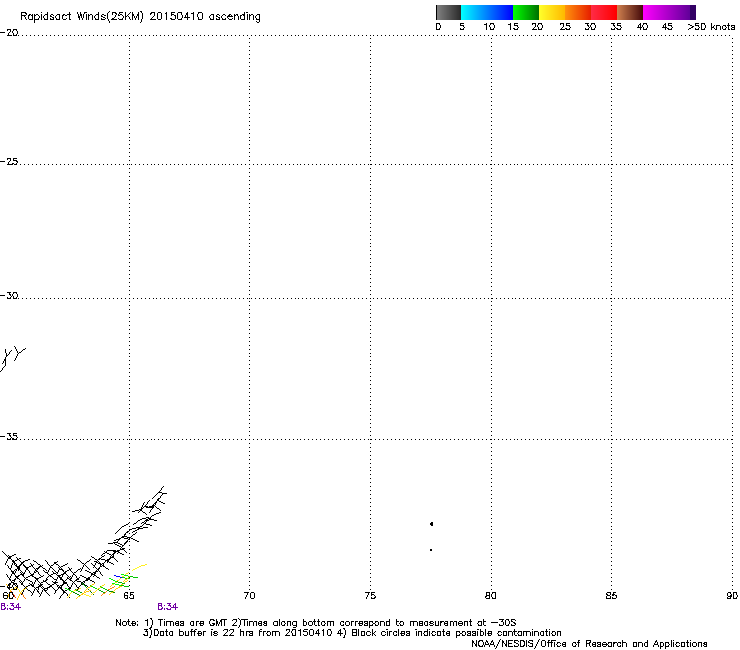Click the orange 25-30 knots legend segment
Viewport: 740px width, 650px height.
coord(578,12)
